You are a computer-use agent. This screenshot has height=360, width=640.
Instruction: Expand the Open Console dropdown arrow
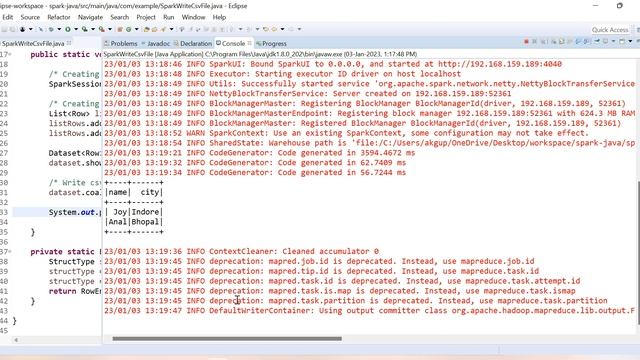pos(630,42)
